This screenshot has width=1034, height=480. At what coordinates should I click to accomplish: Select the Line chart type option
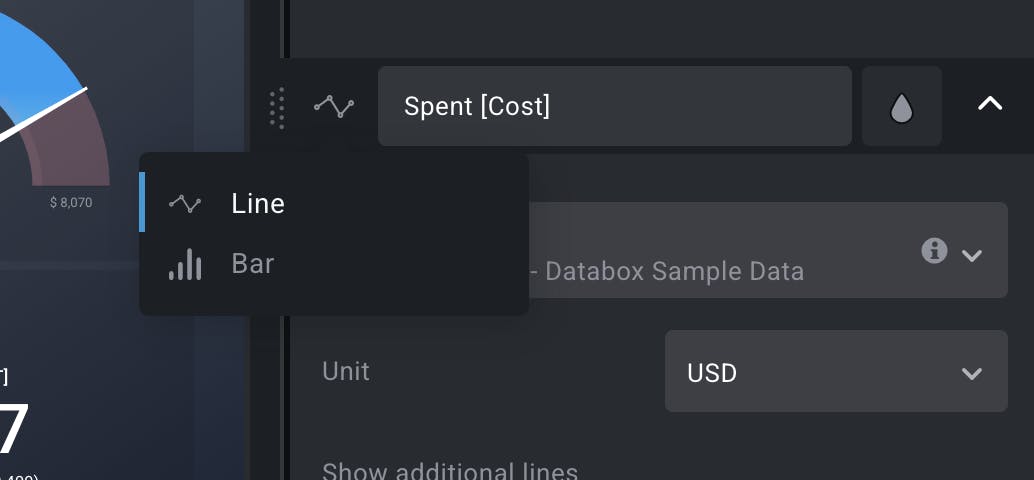click(x=258, y=204)
